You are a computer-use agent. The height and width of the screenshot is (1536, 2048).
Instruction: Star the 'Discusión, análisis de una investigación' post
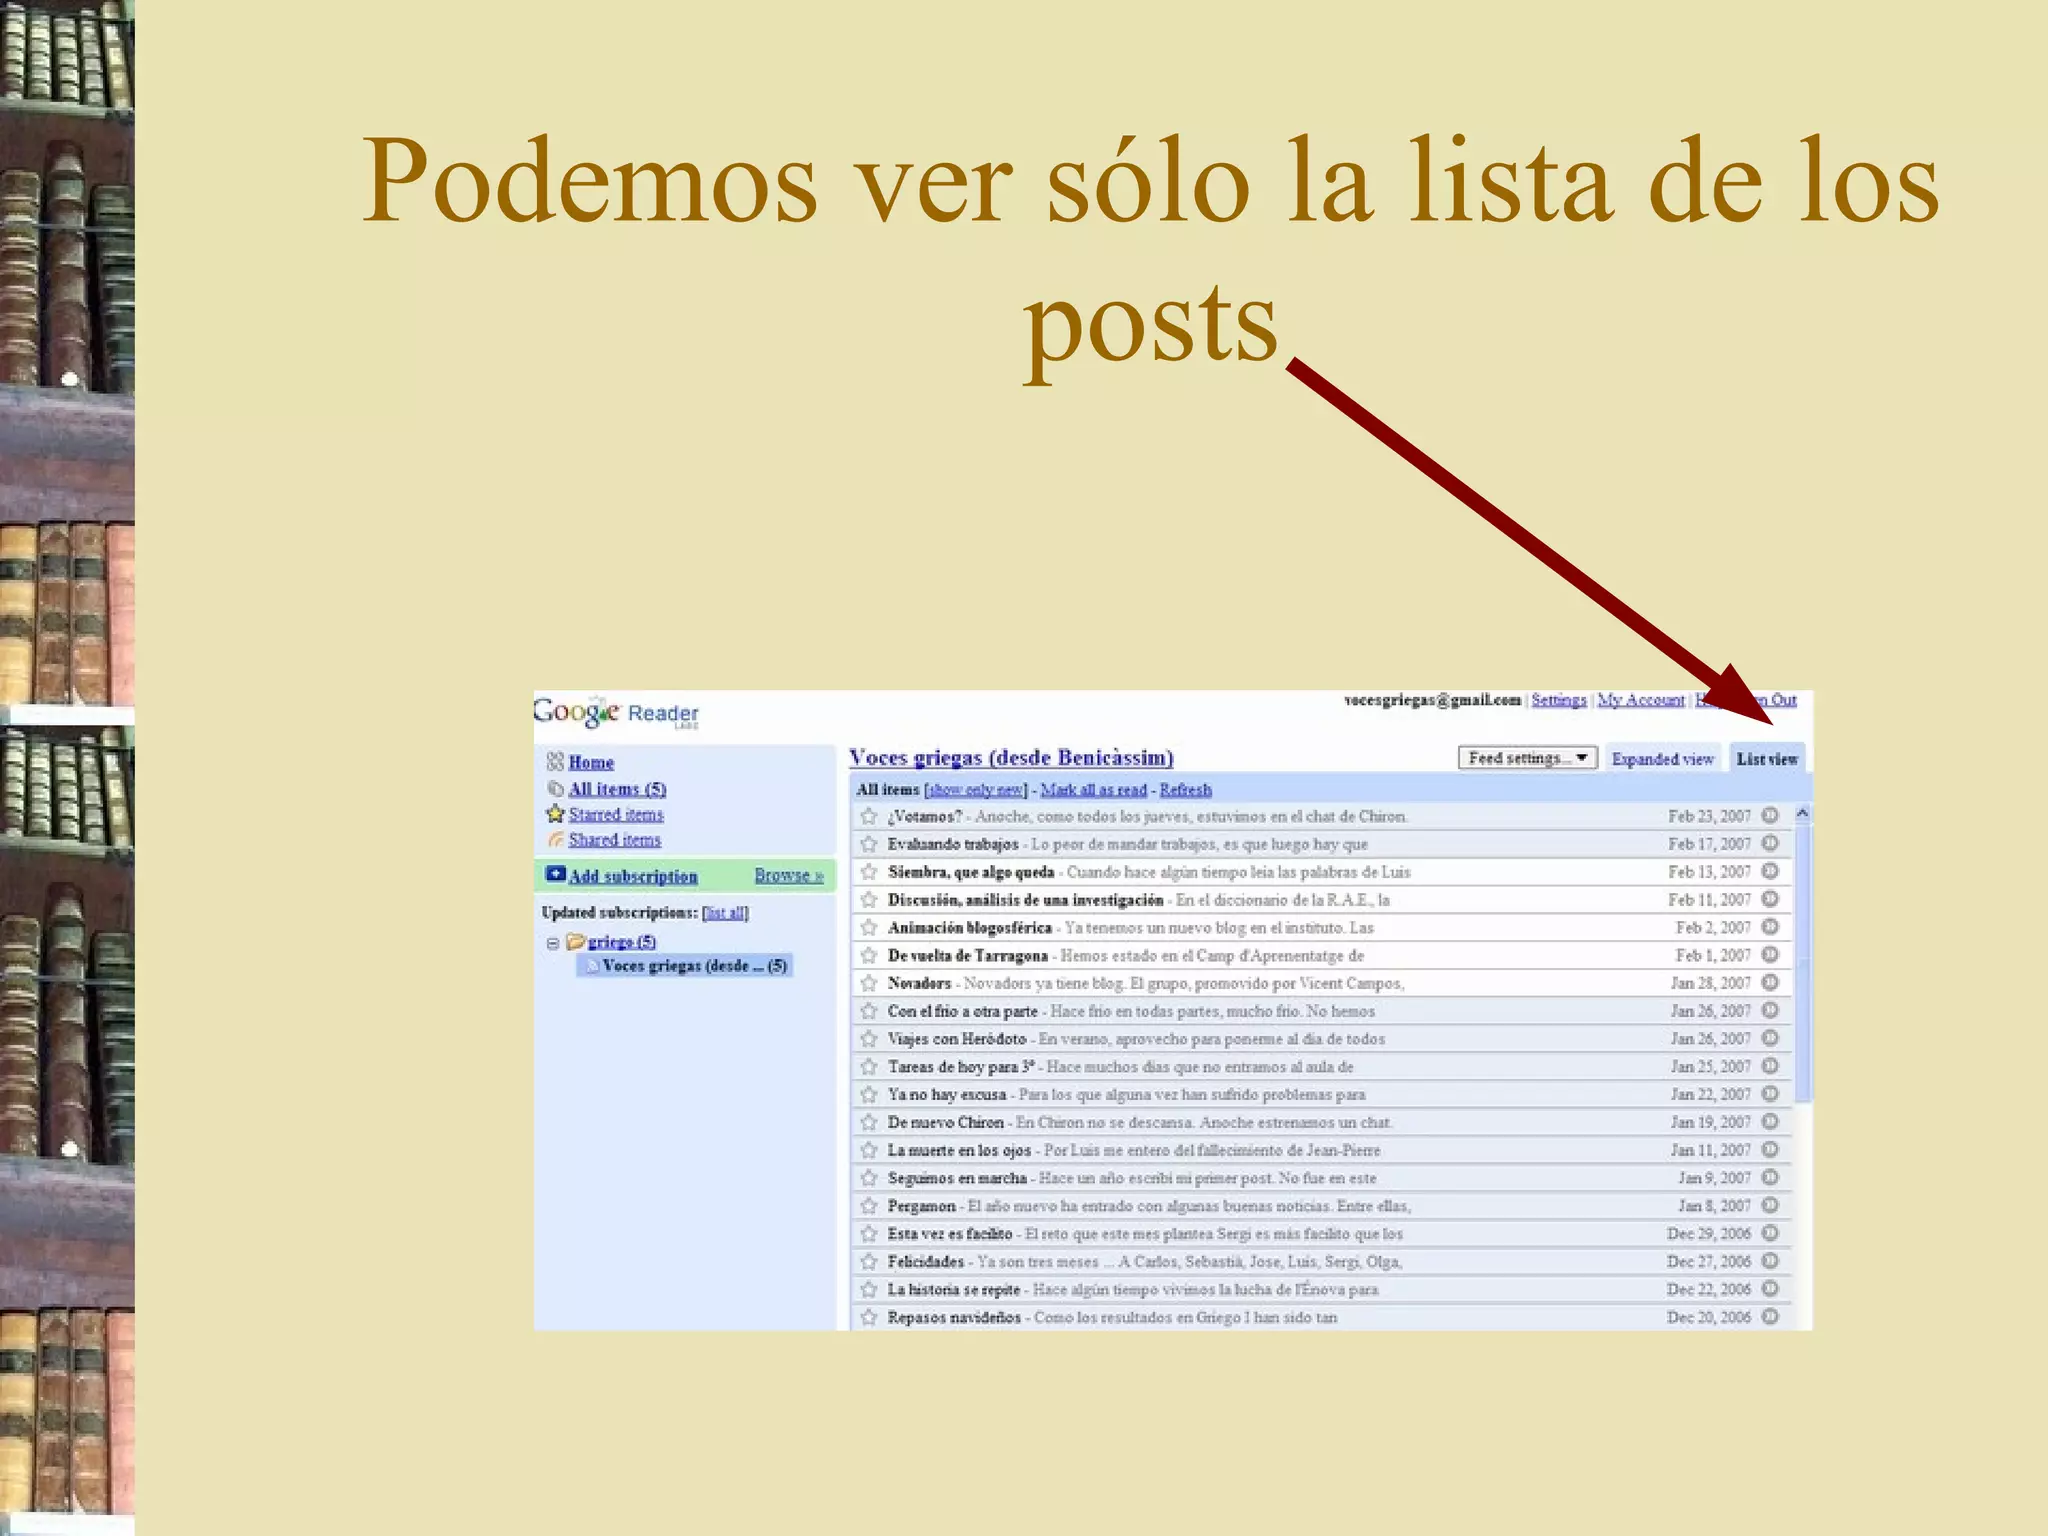coord(869,899)
